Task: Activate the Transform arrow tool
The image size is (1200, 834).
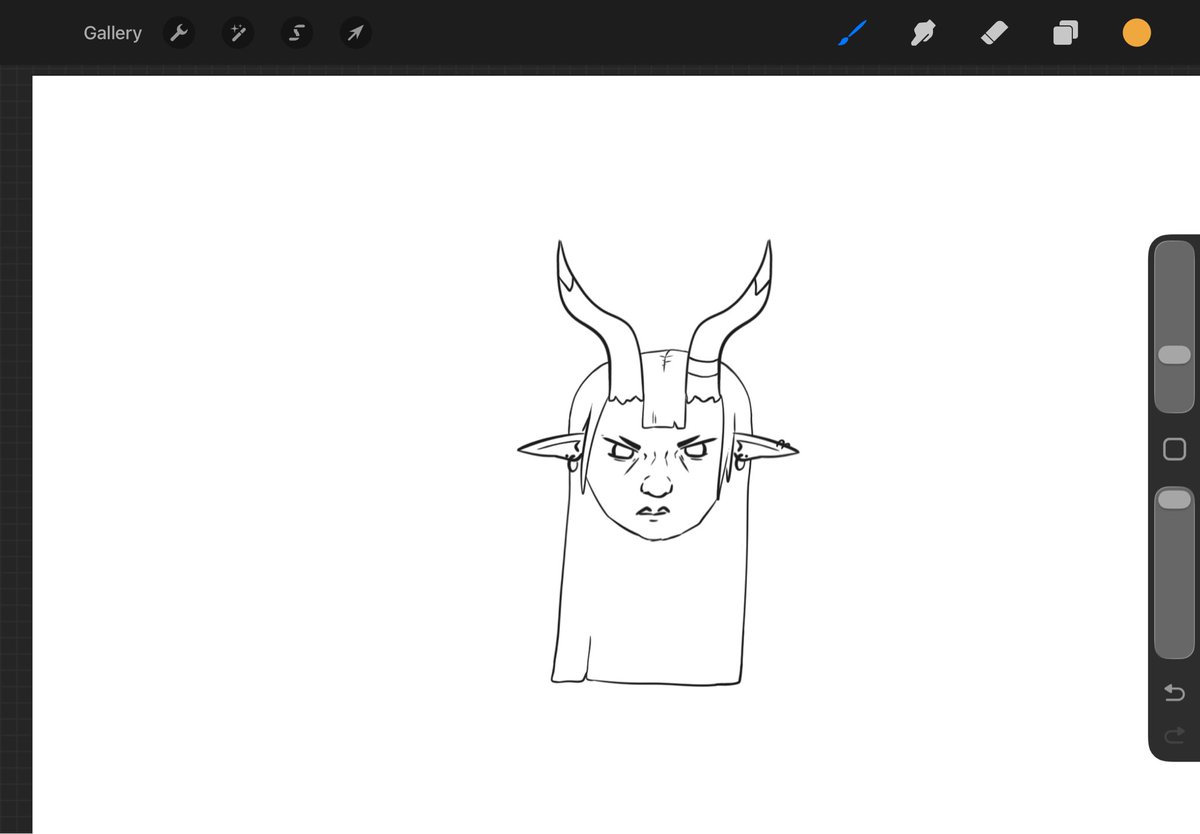Action: [x=355, y=33]
